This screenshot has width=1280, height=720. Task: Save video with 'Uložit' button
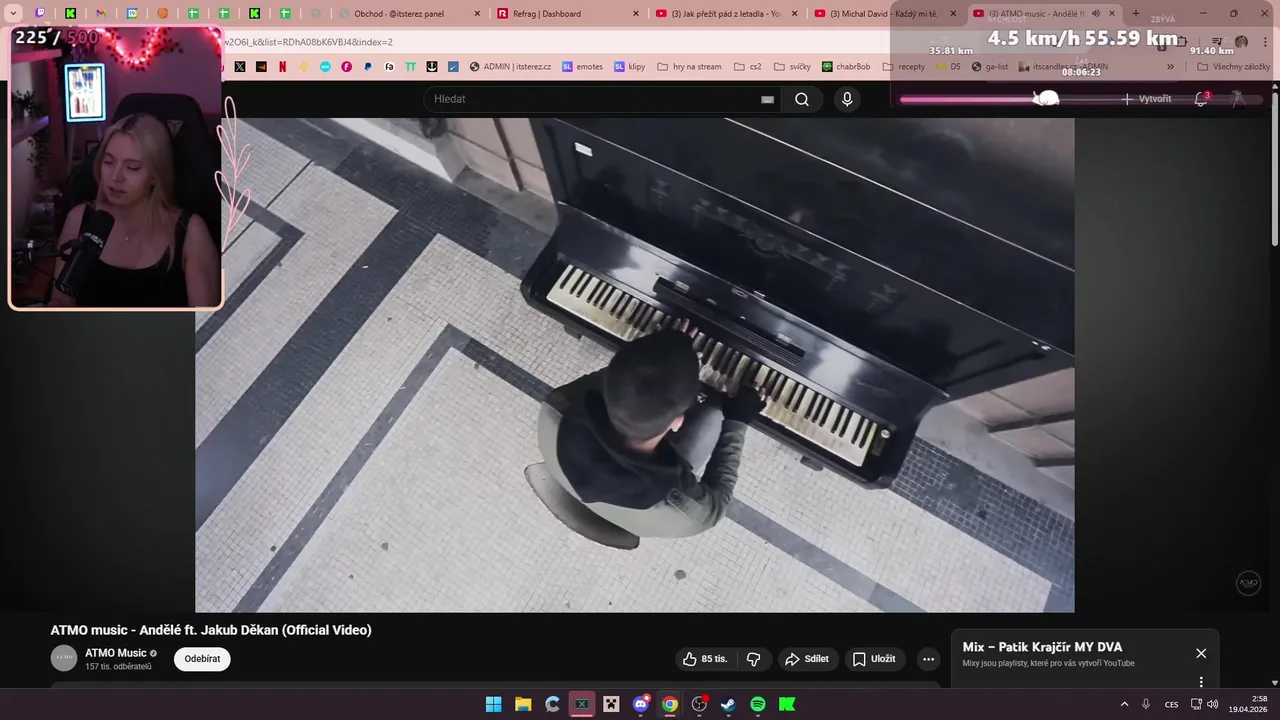[874, 659]
